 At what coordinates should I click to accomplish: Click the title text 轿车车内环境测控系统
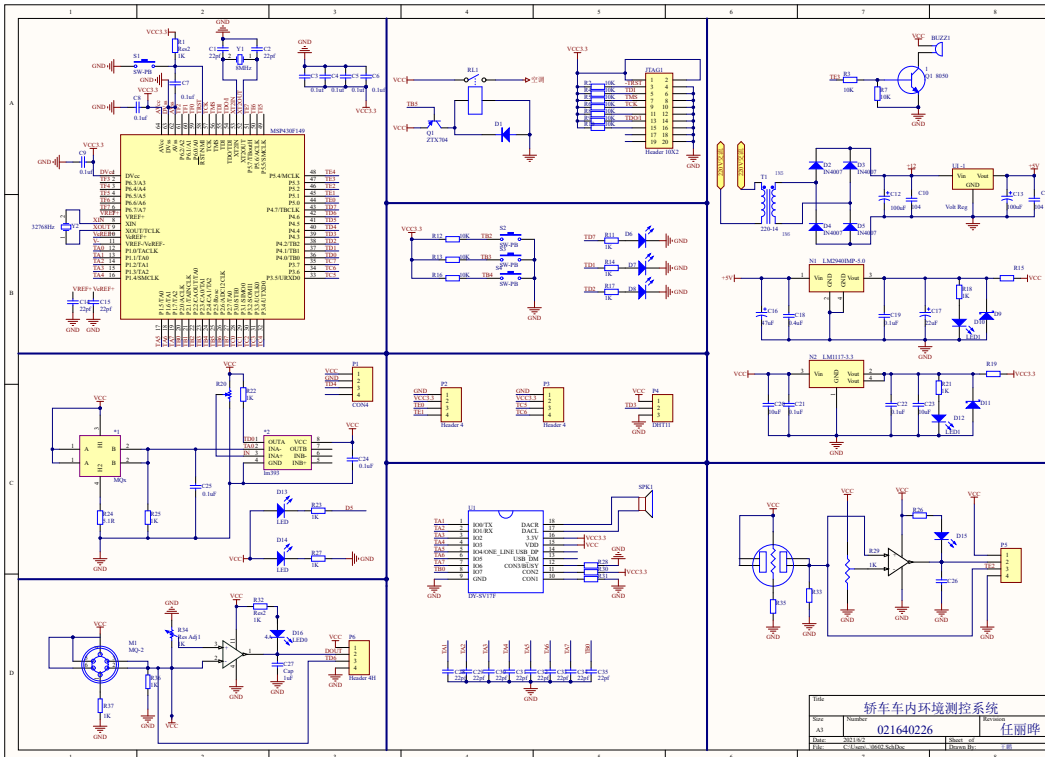(930, 708)
